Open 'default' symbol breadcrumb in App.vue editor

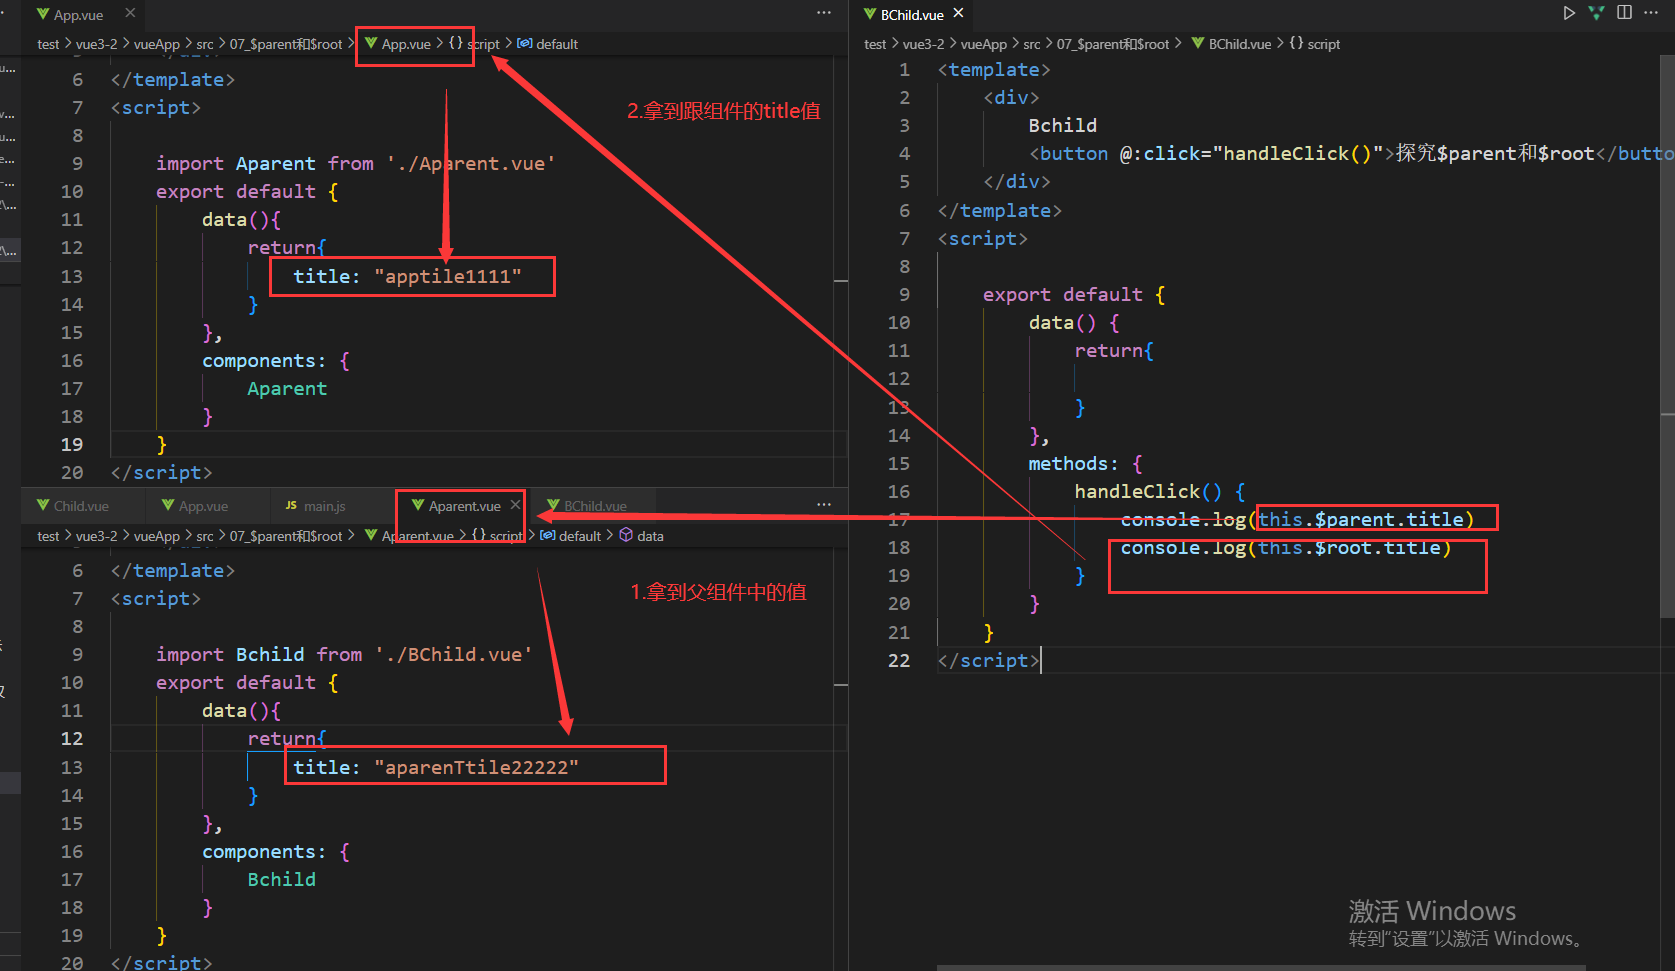pos(556,44)
